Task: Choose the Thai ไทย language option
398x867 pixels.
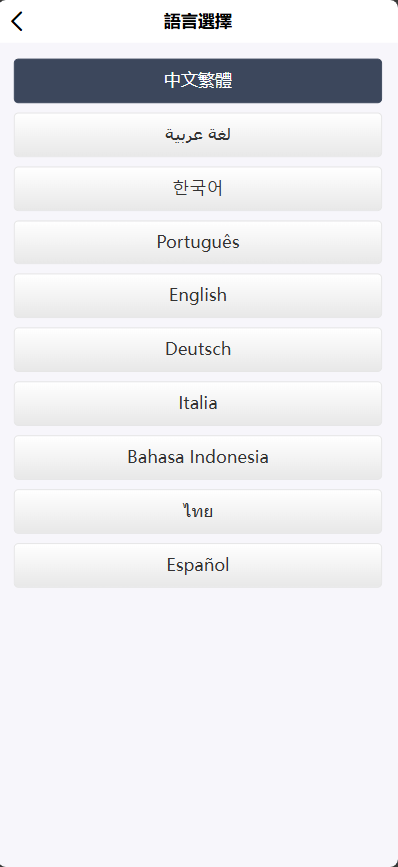Action: tap(198, 511)
